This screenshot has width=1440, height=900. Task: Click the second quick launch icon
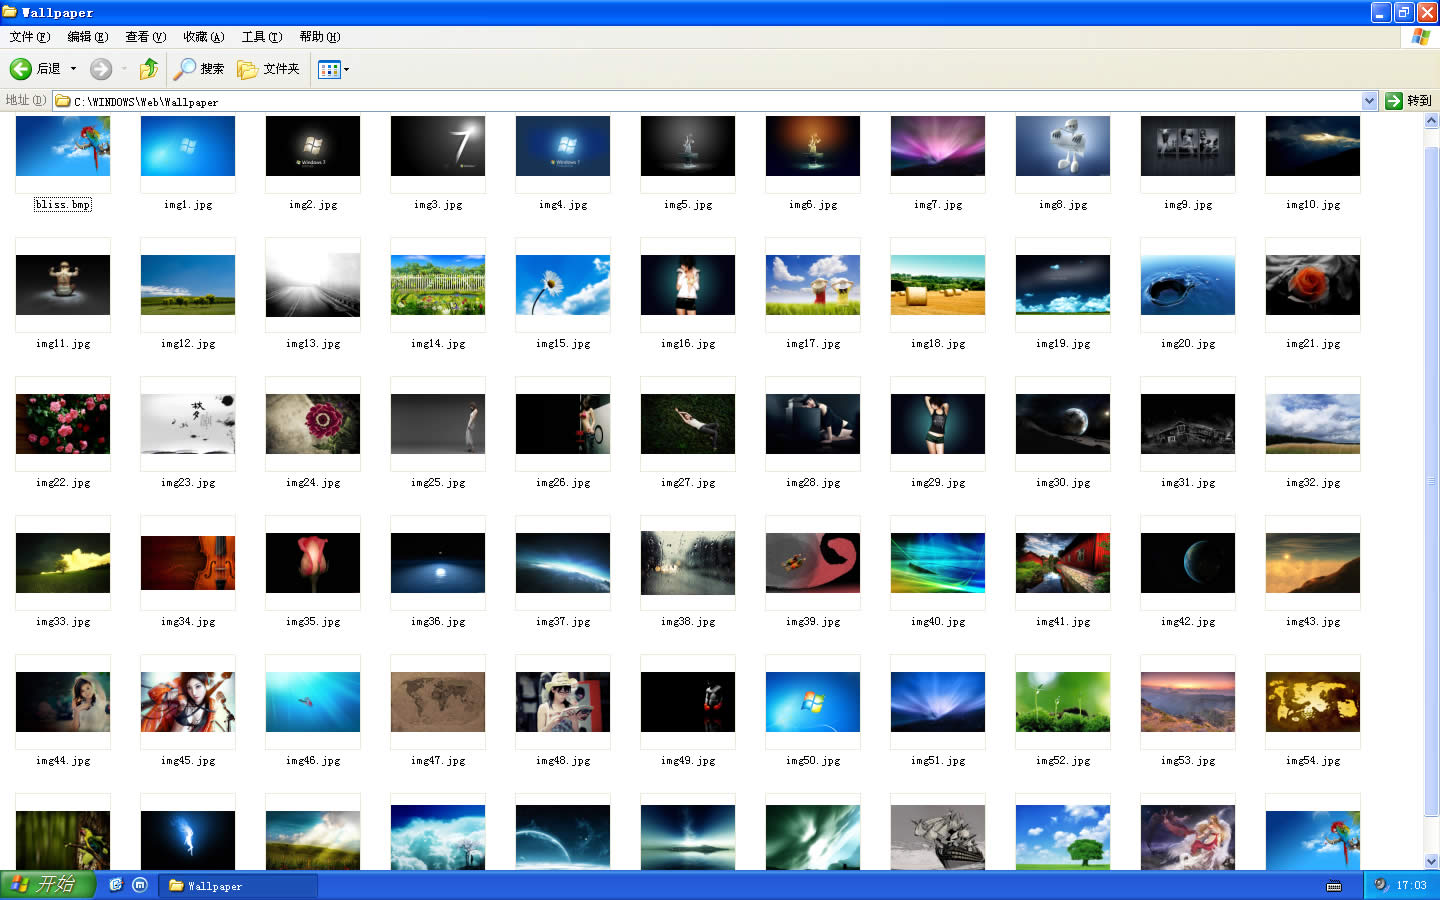click(x=140, y=885)
